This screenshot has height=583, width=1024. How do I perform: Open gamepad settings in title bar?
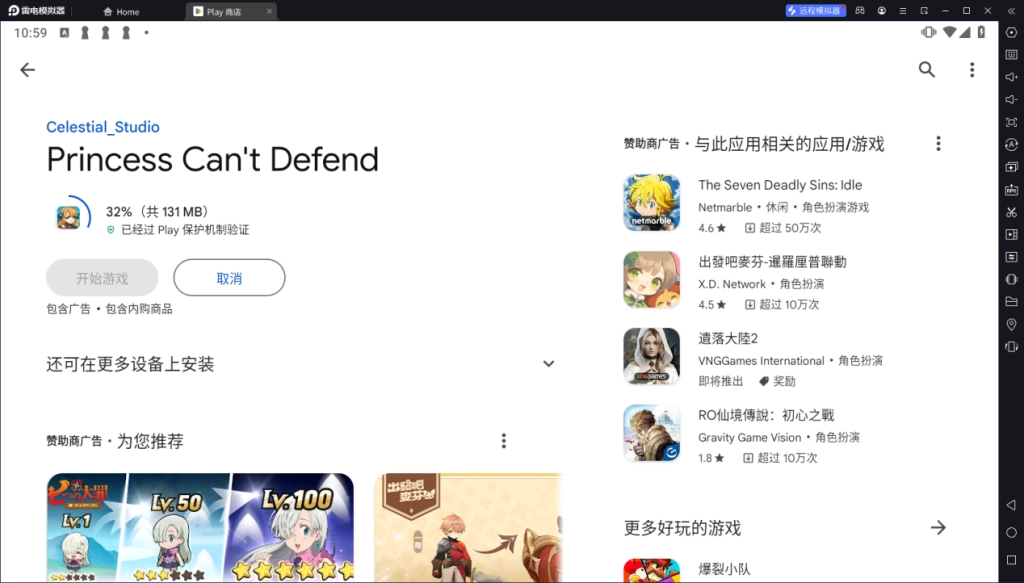point(860,10)
